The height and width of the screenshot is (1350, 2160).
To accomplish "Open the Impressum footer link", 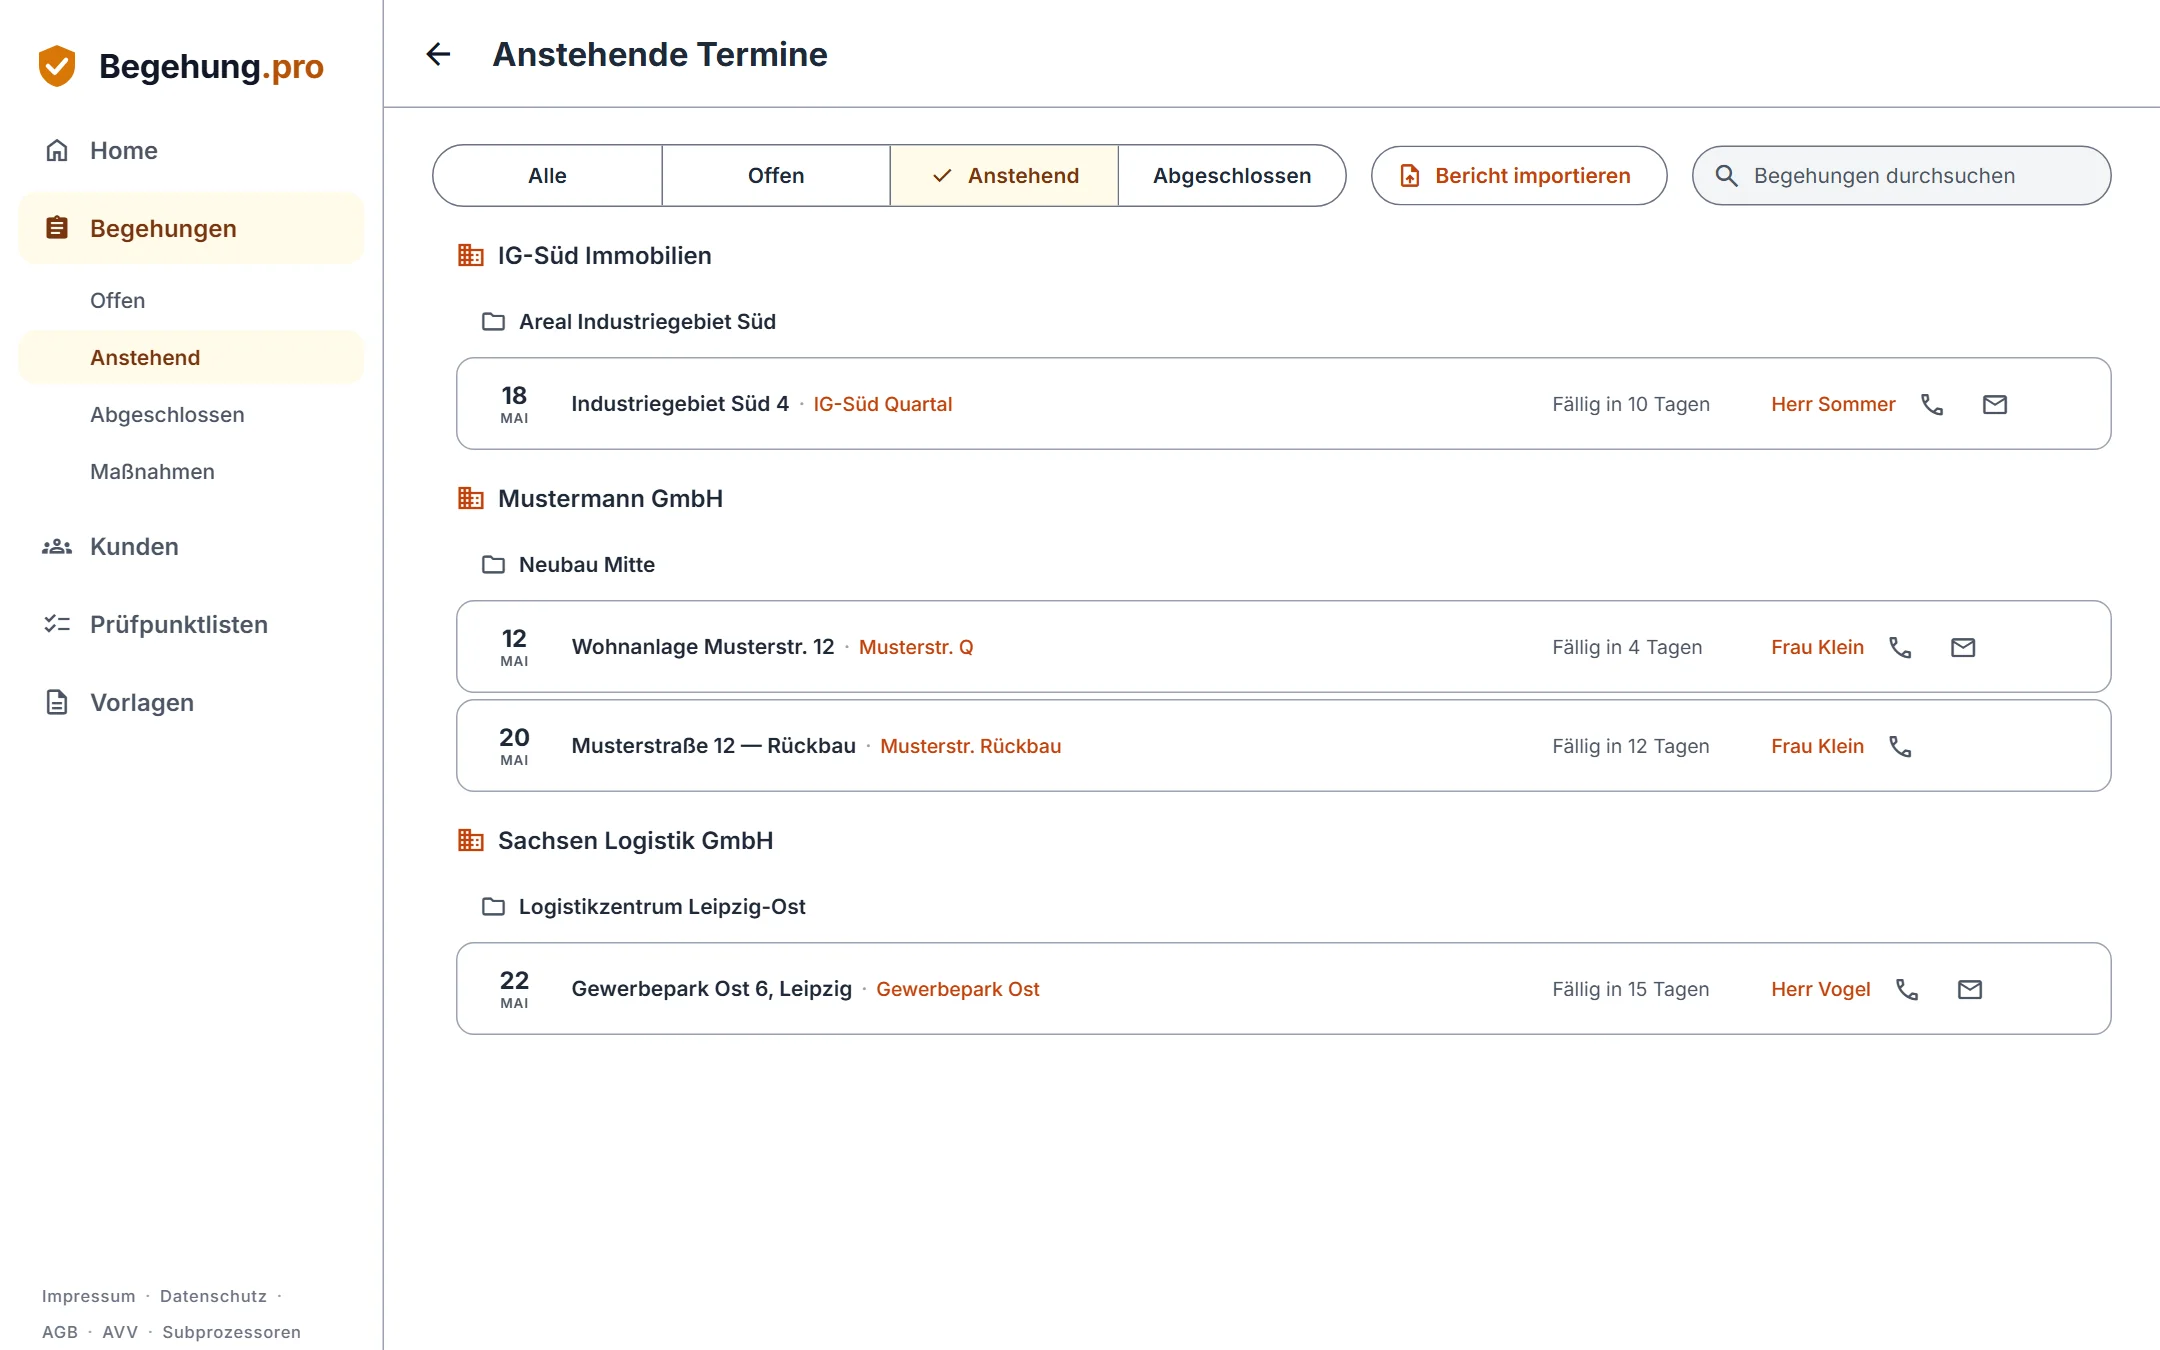I will click(88, 1296).
